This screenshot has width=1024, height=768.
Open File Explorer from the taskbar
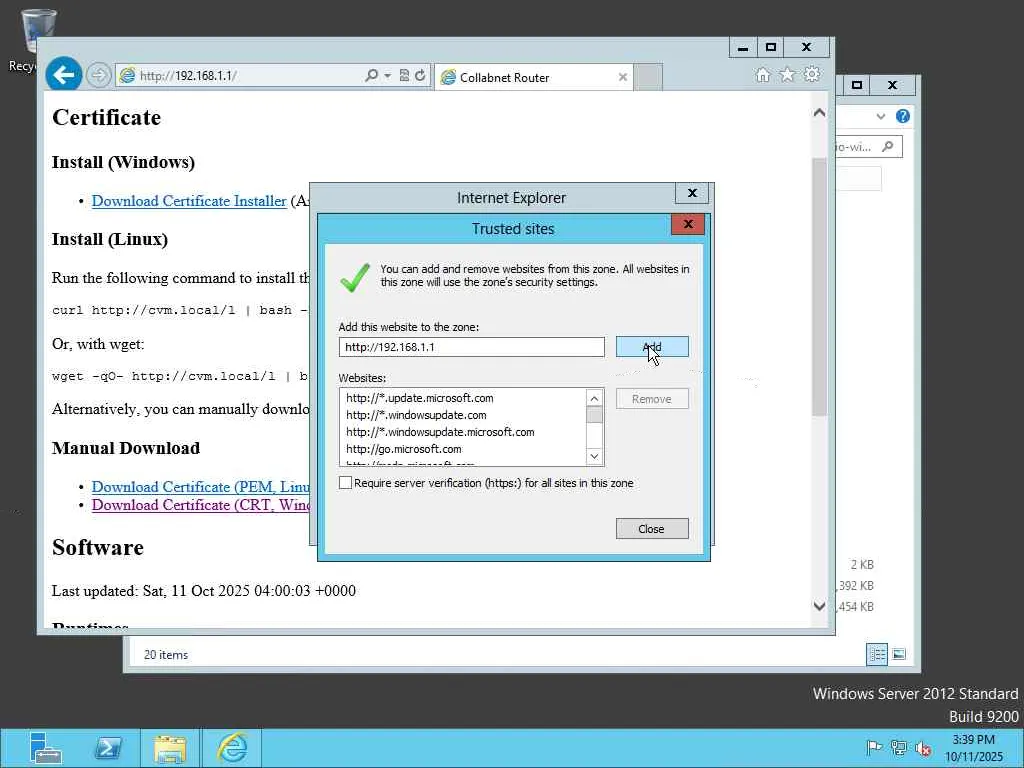pyautogui.click(x=170, y=748)
